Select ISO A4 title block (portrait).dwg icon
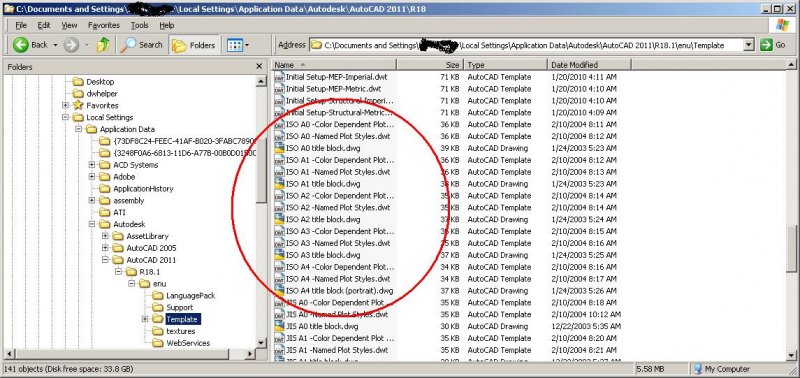 click(279, 291)
